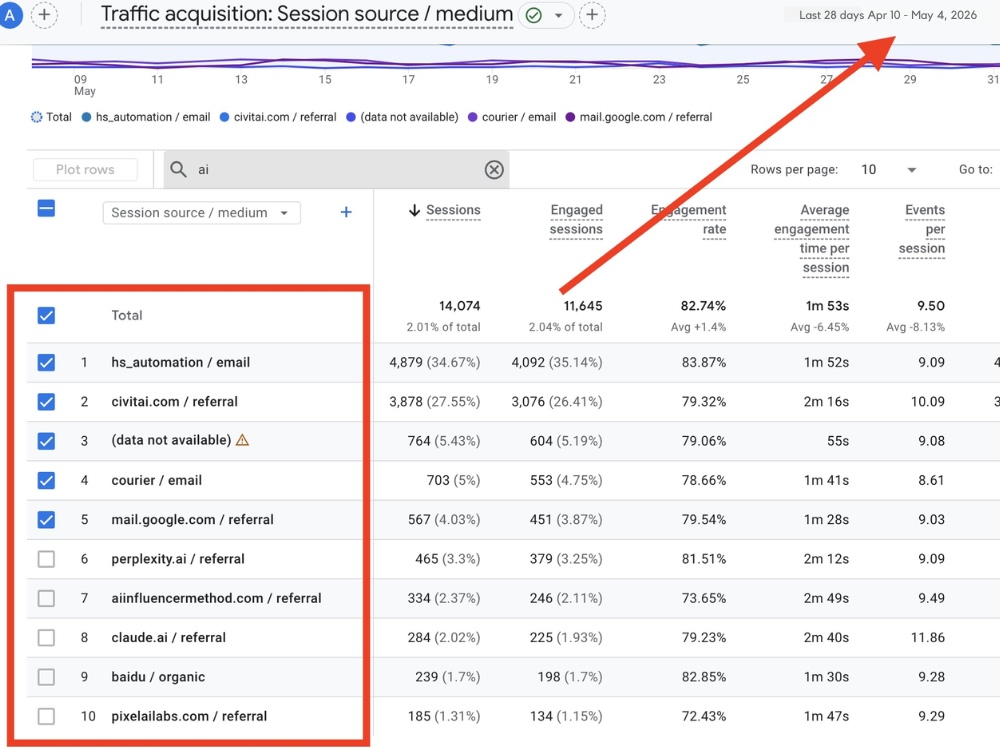
Task: Uncheck civitai.com / referral row checkbox
Action: (x=46, y=402)
